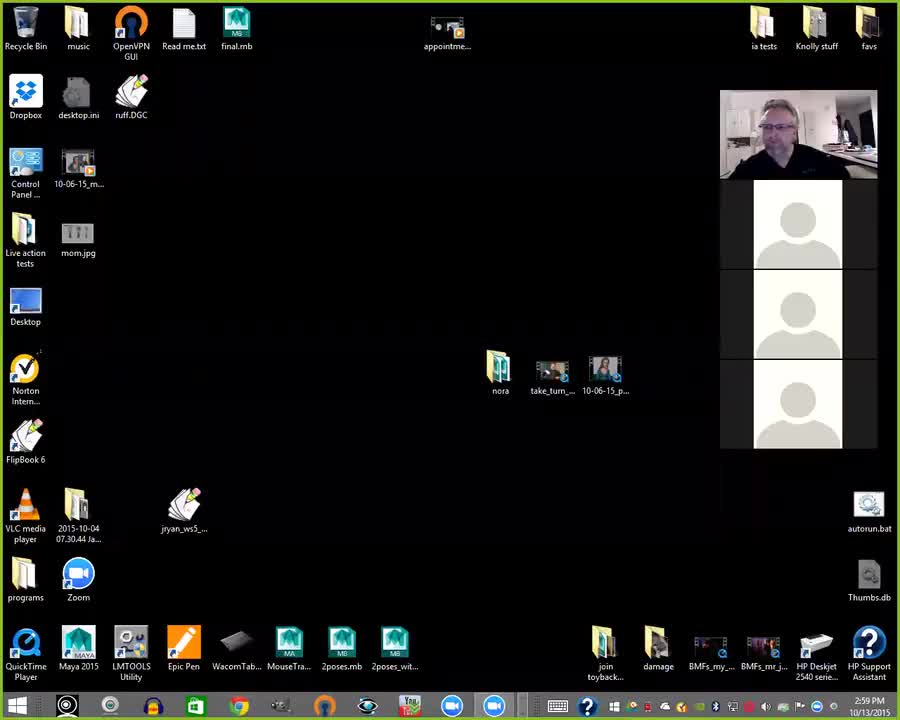Open the Live action tests folder
This screenshot has height=720, width=900.
coord(25,240)
